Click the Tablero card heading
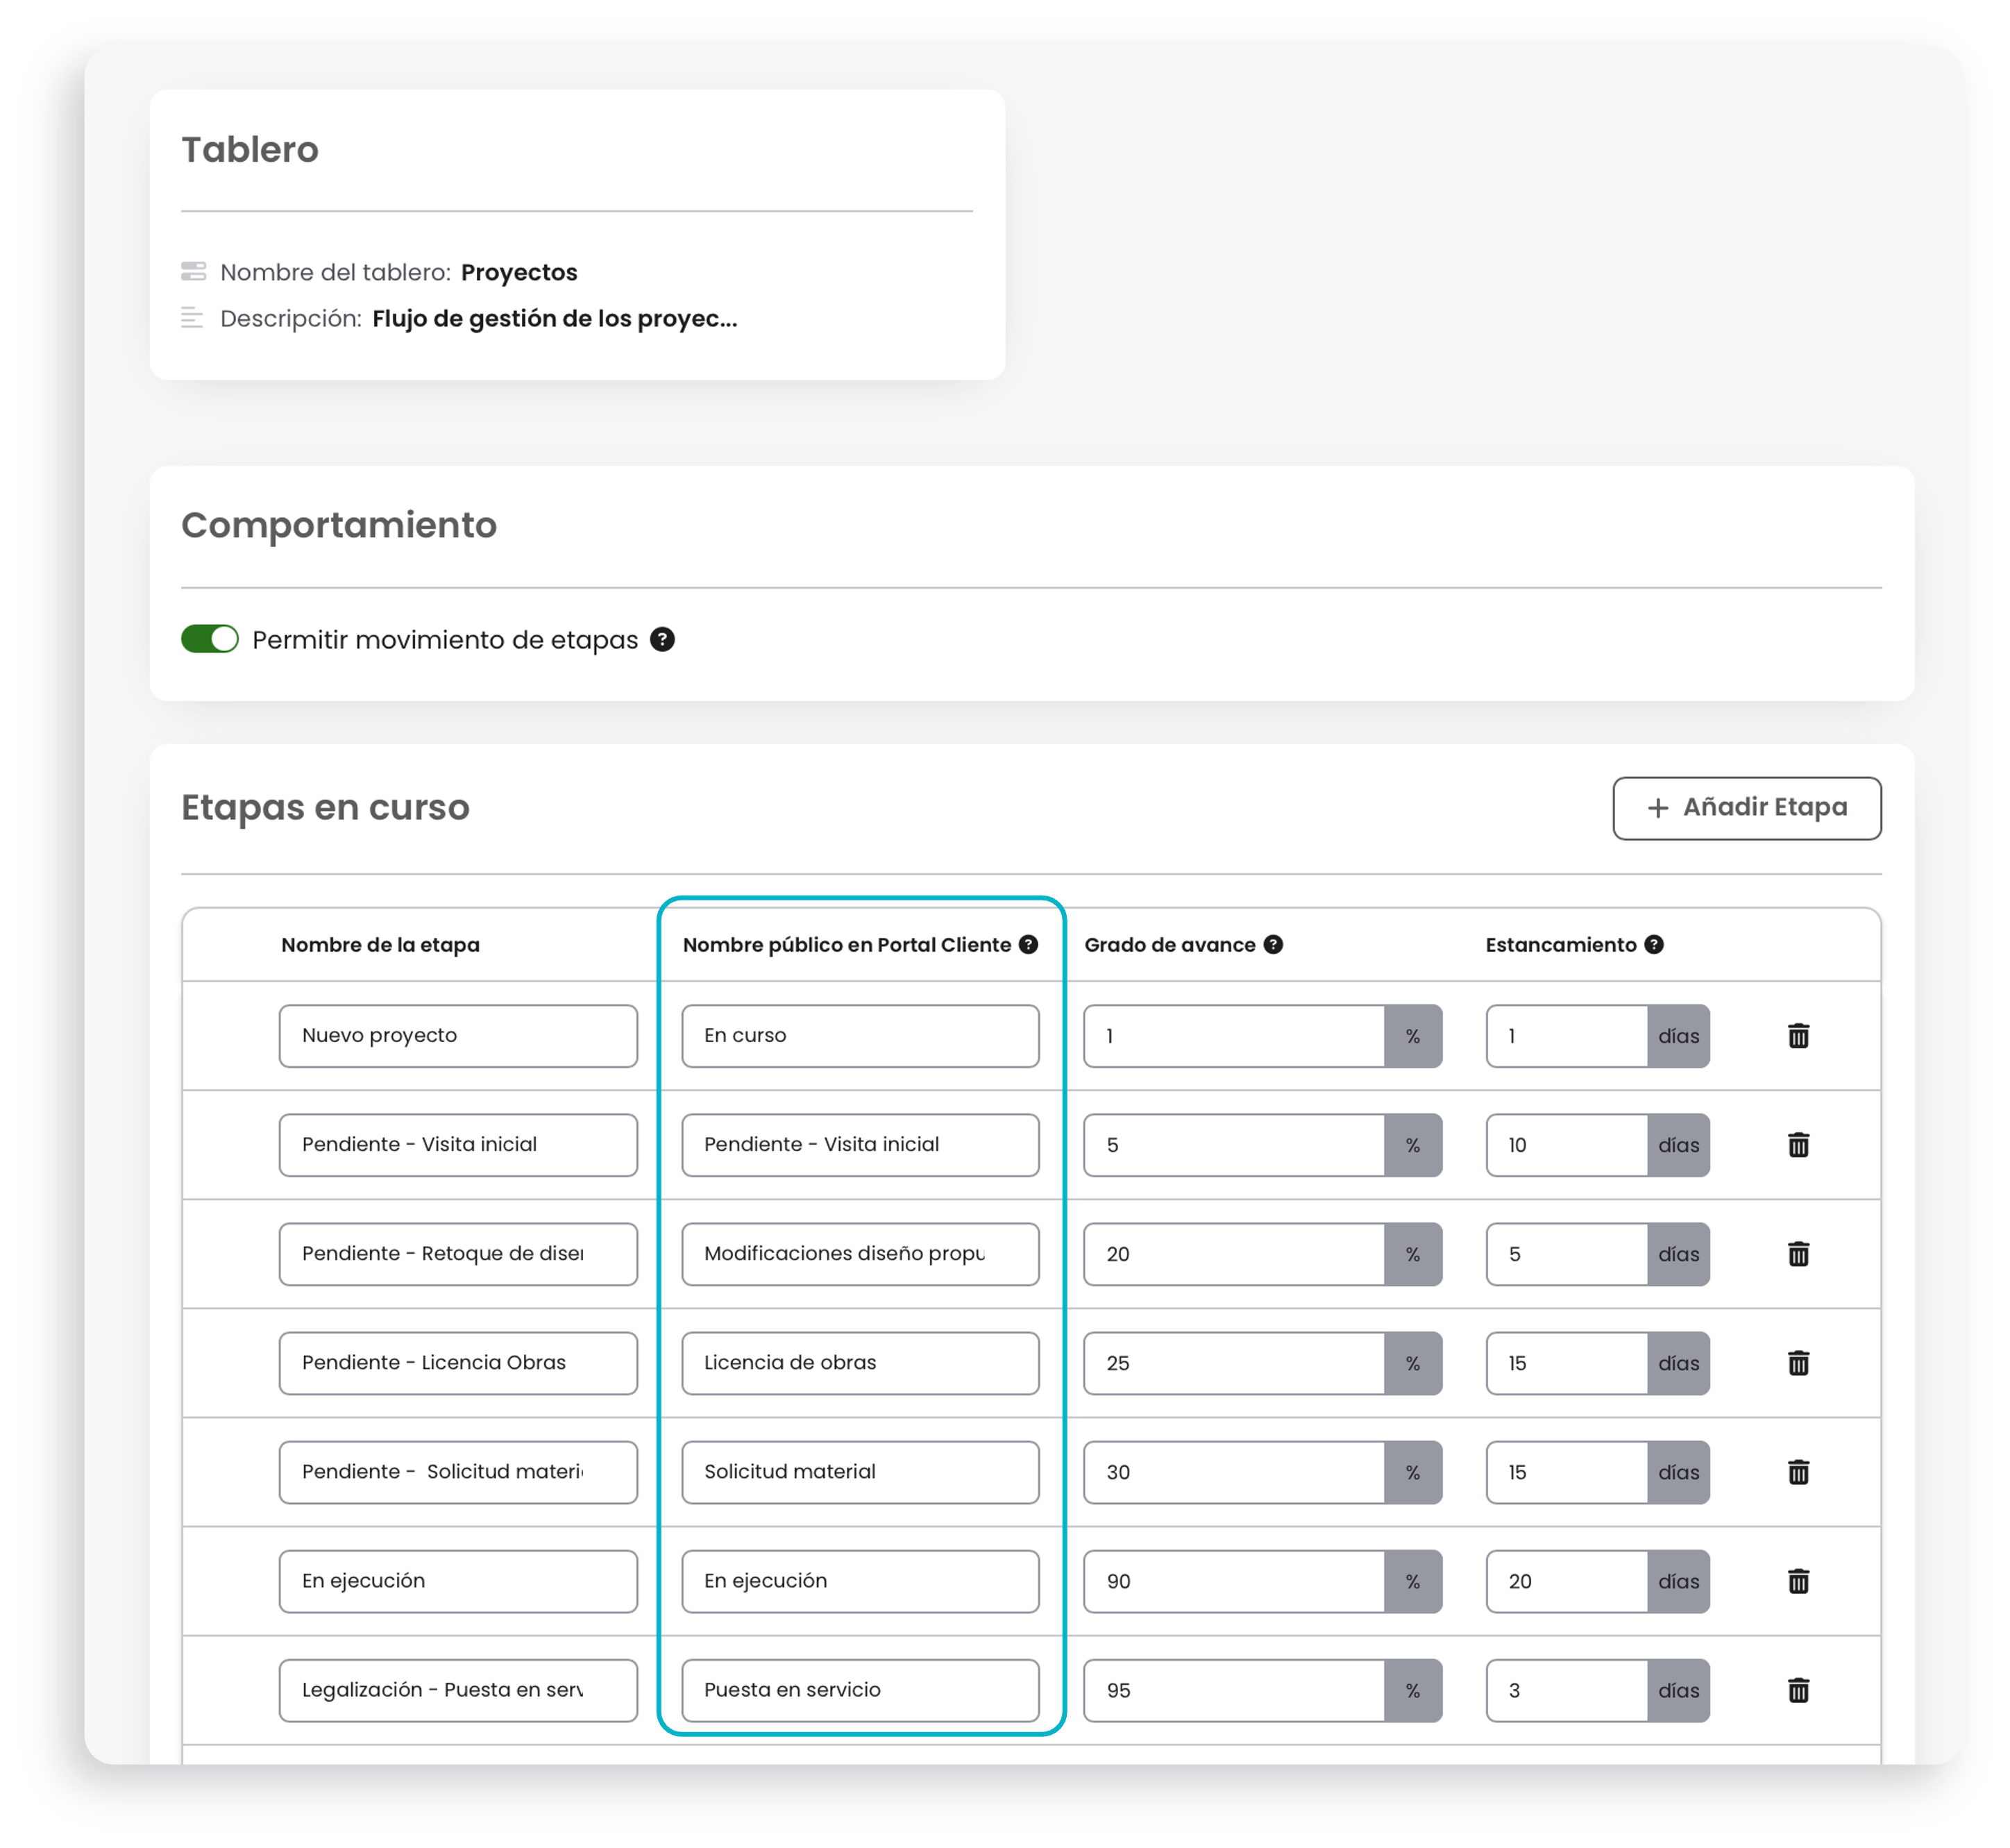The image size is (2010, 1848). pyautogui.click(x=250, y=149)
